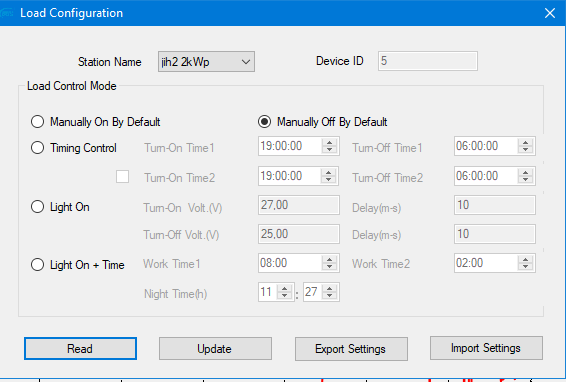566x382 pixels.
Task: Click the Turn-Off Volt.(V) field 25,00
Action: [299, 234]
